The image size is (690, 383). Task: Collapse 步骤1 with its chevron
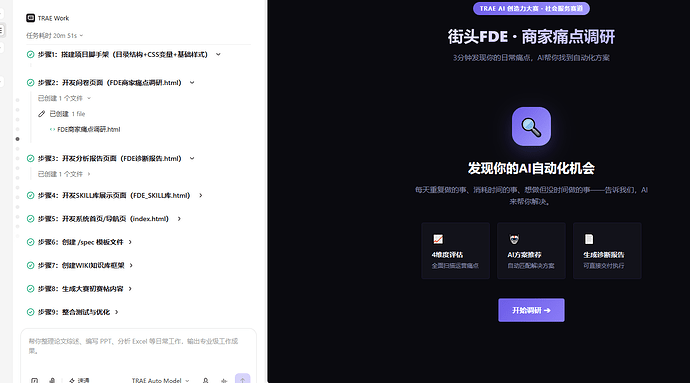218,55
